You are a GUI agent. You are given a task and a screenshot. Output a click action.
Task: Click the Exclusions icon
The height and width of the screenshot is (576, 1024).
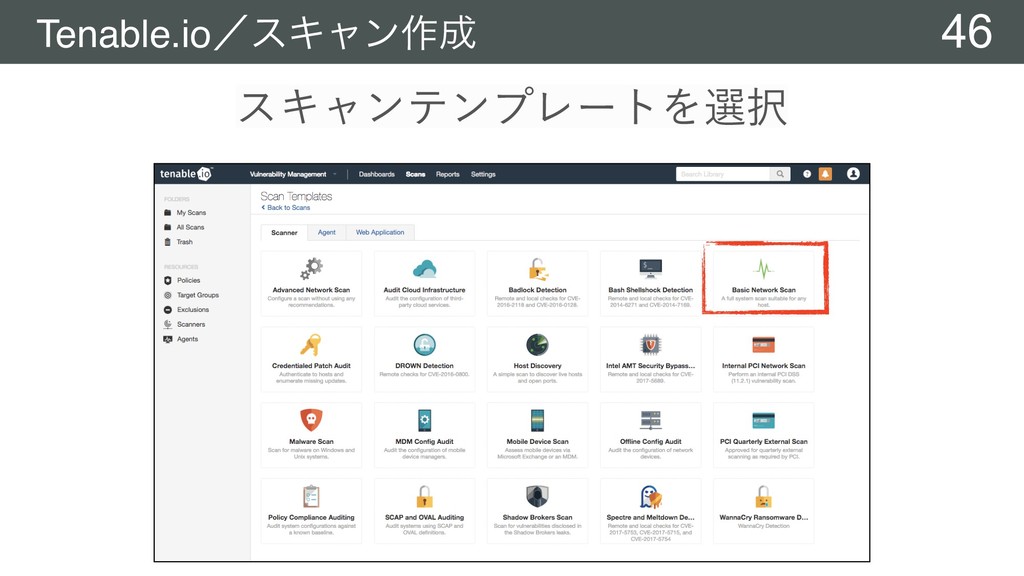tap(168, 310)
